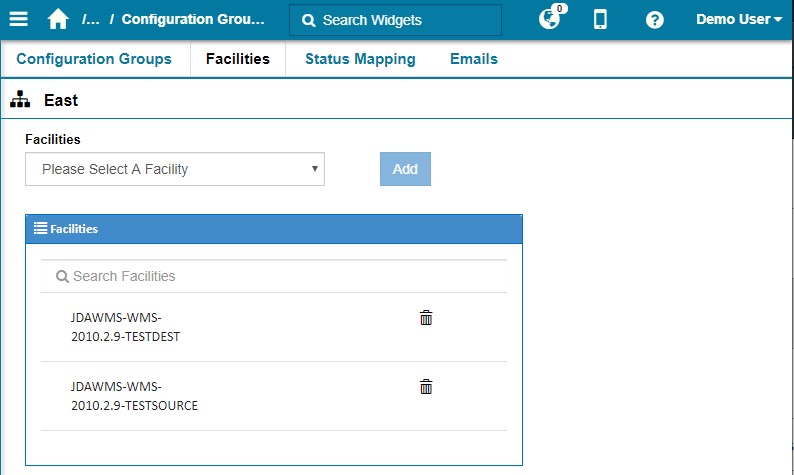The image size is (794, 475).
Task: Select the Facilities tab
Action: point(237,59)
